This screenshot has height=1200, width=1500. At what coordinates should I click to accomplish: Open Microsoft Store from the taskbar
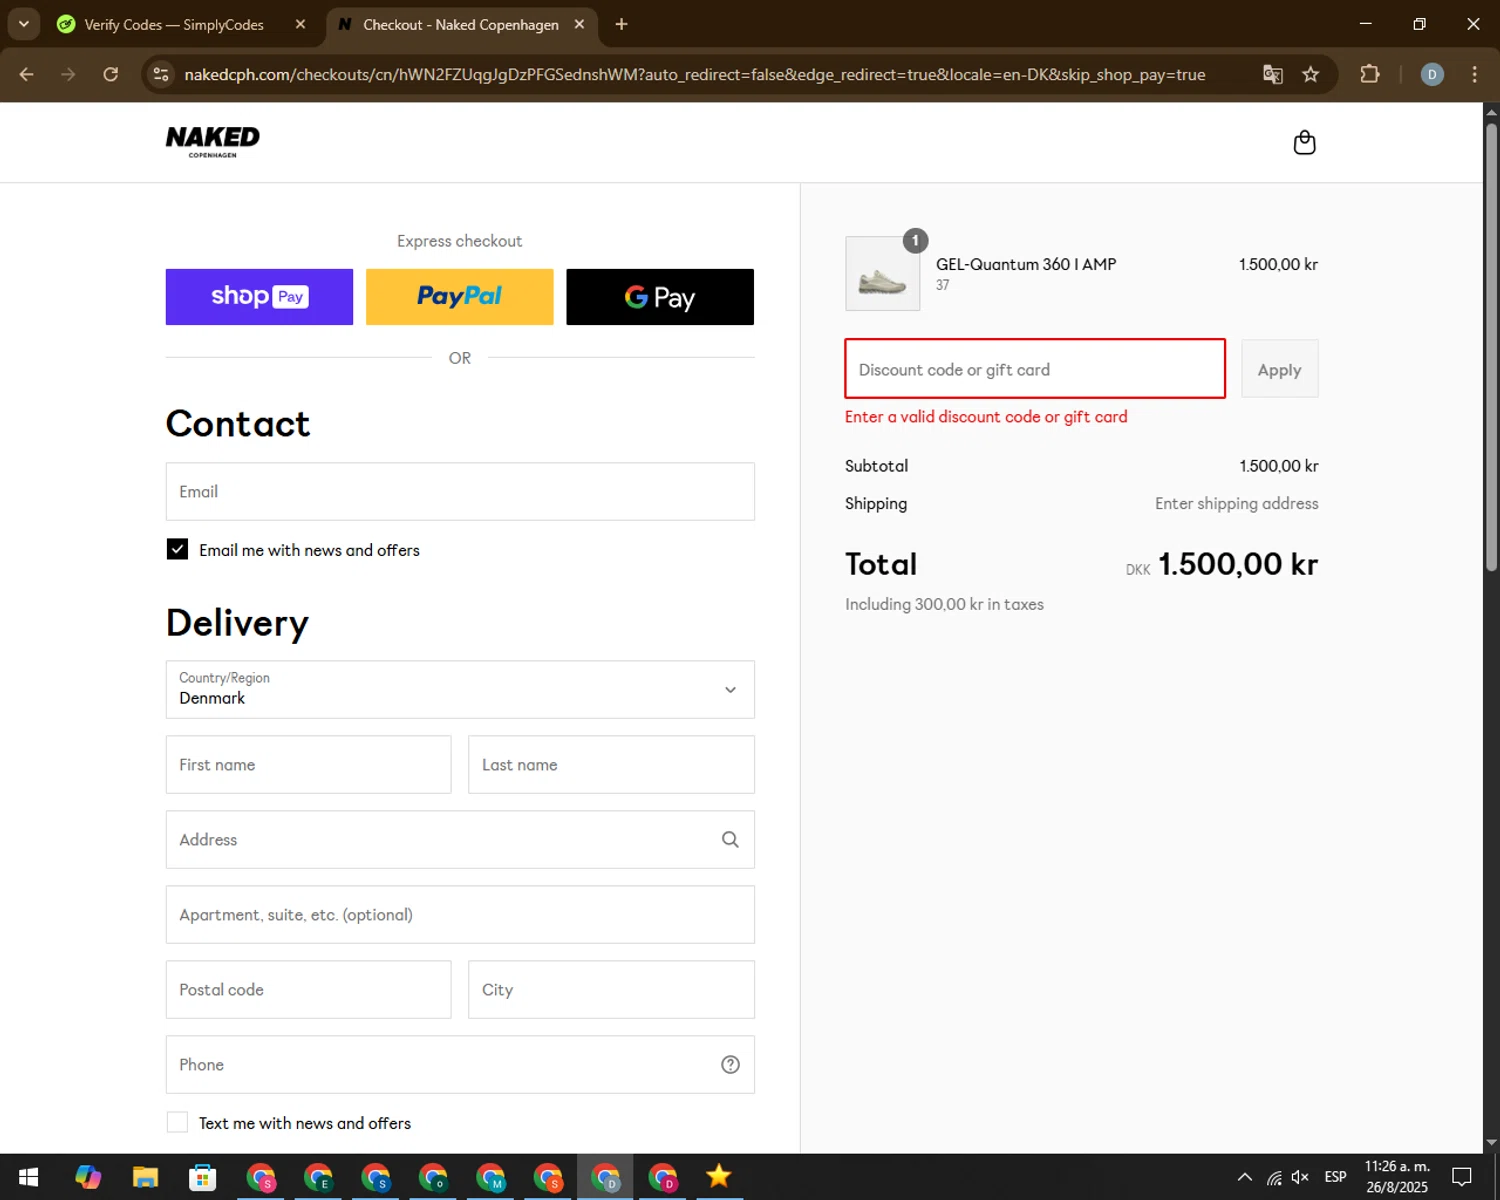[203, 1177]
